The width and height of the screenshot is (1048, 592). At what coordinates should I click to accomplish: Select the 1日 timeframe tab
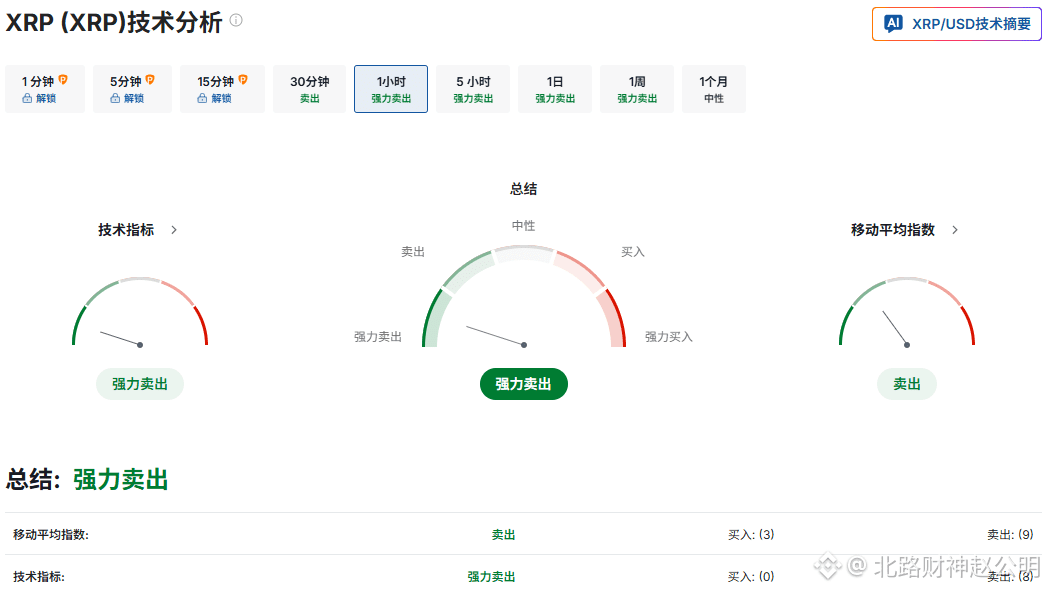[x=555, y=89]
